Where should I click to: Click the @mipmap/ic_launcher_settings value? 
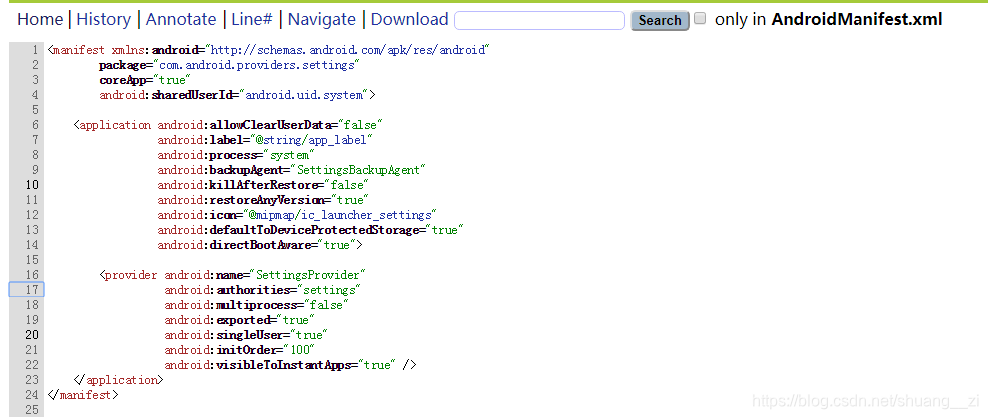point(339,215)
